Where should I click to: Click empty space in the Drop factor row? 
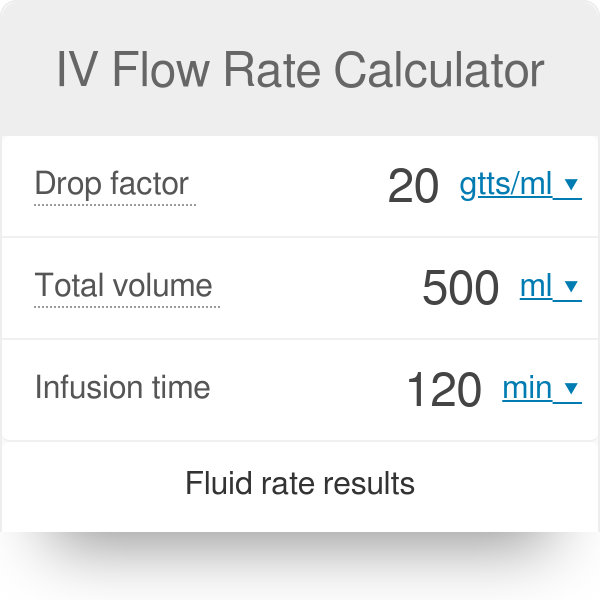[x=287, y=186]
